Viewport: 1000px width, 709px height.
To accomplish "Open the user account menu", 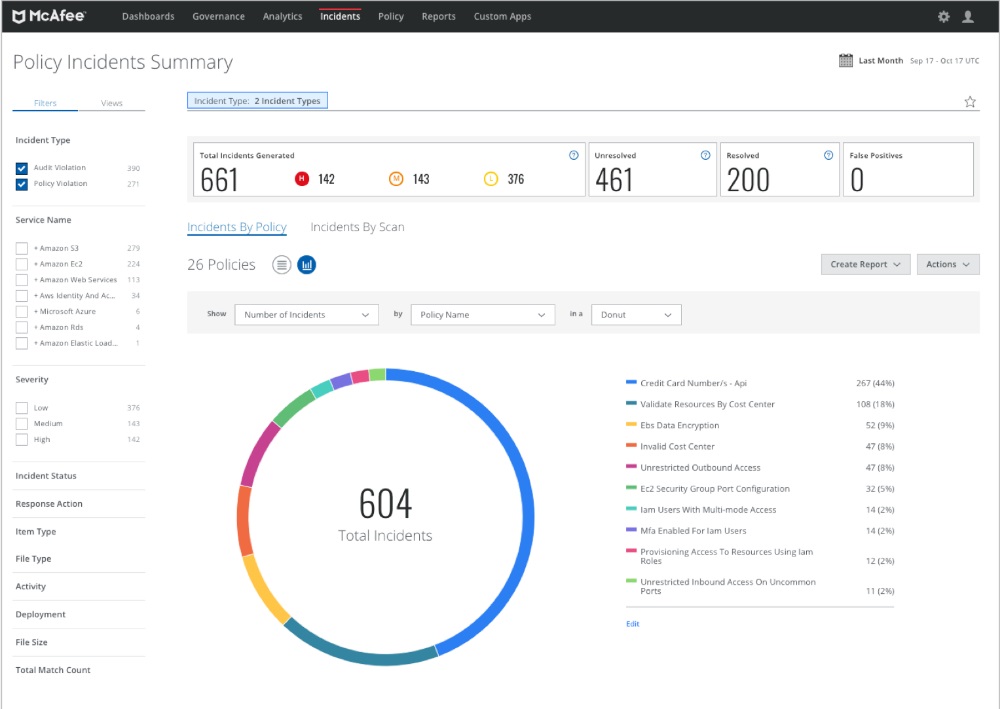I will click(x=966, y=16).
